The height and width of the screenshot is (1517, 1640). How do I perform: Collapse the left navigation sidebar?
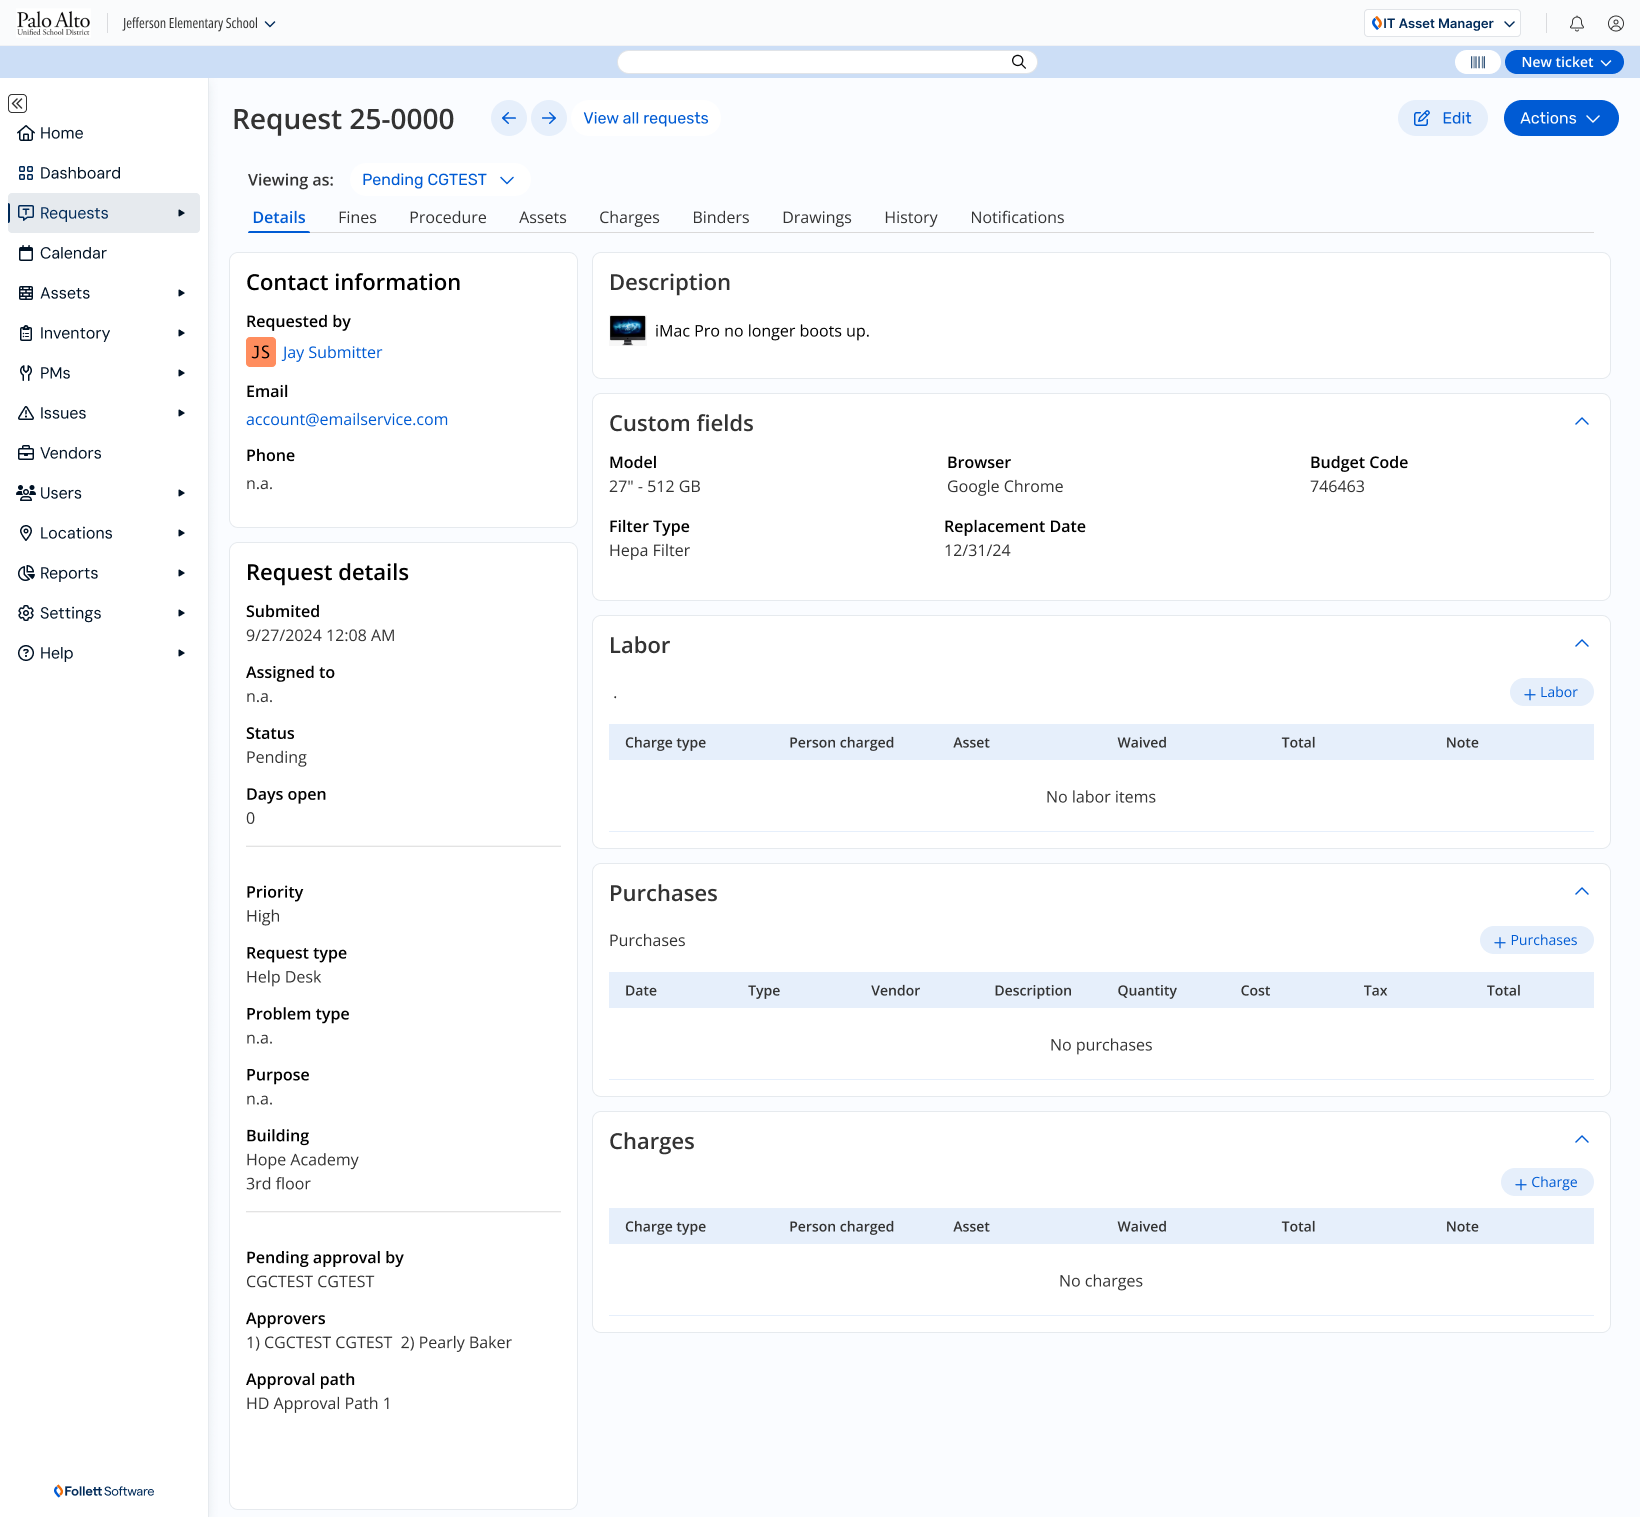pyautogui.click(x=17, y=103)
